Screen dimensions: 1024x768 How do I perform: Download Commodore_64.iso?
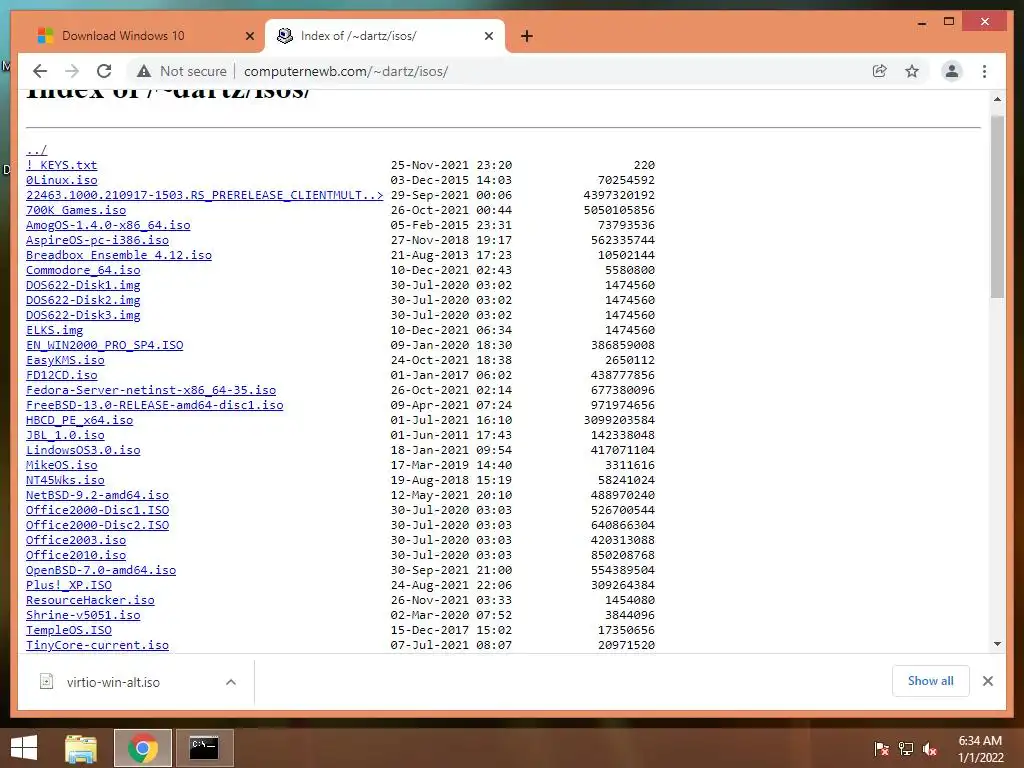(x=83, y=270)
